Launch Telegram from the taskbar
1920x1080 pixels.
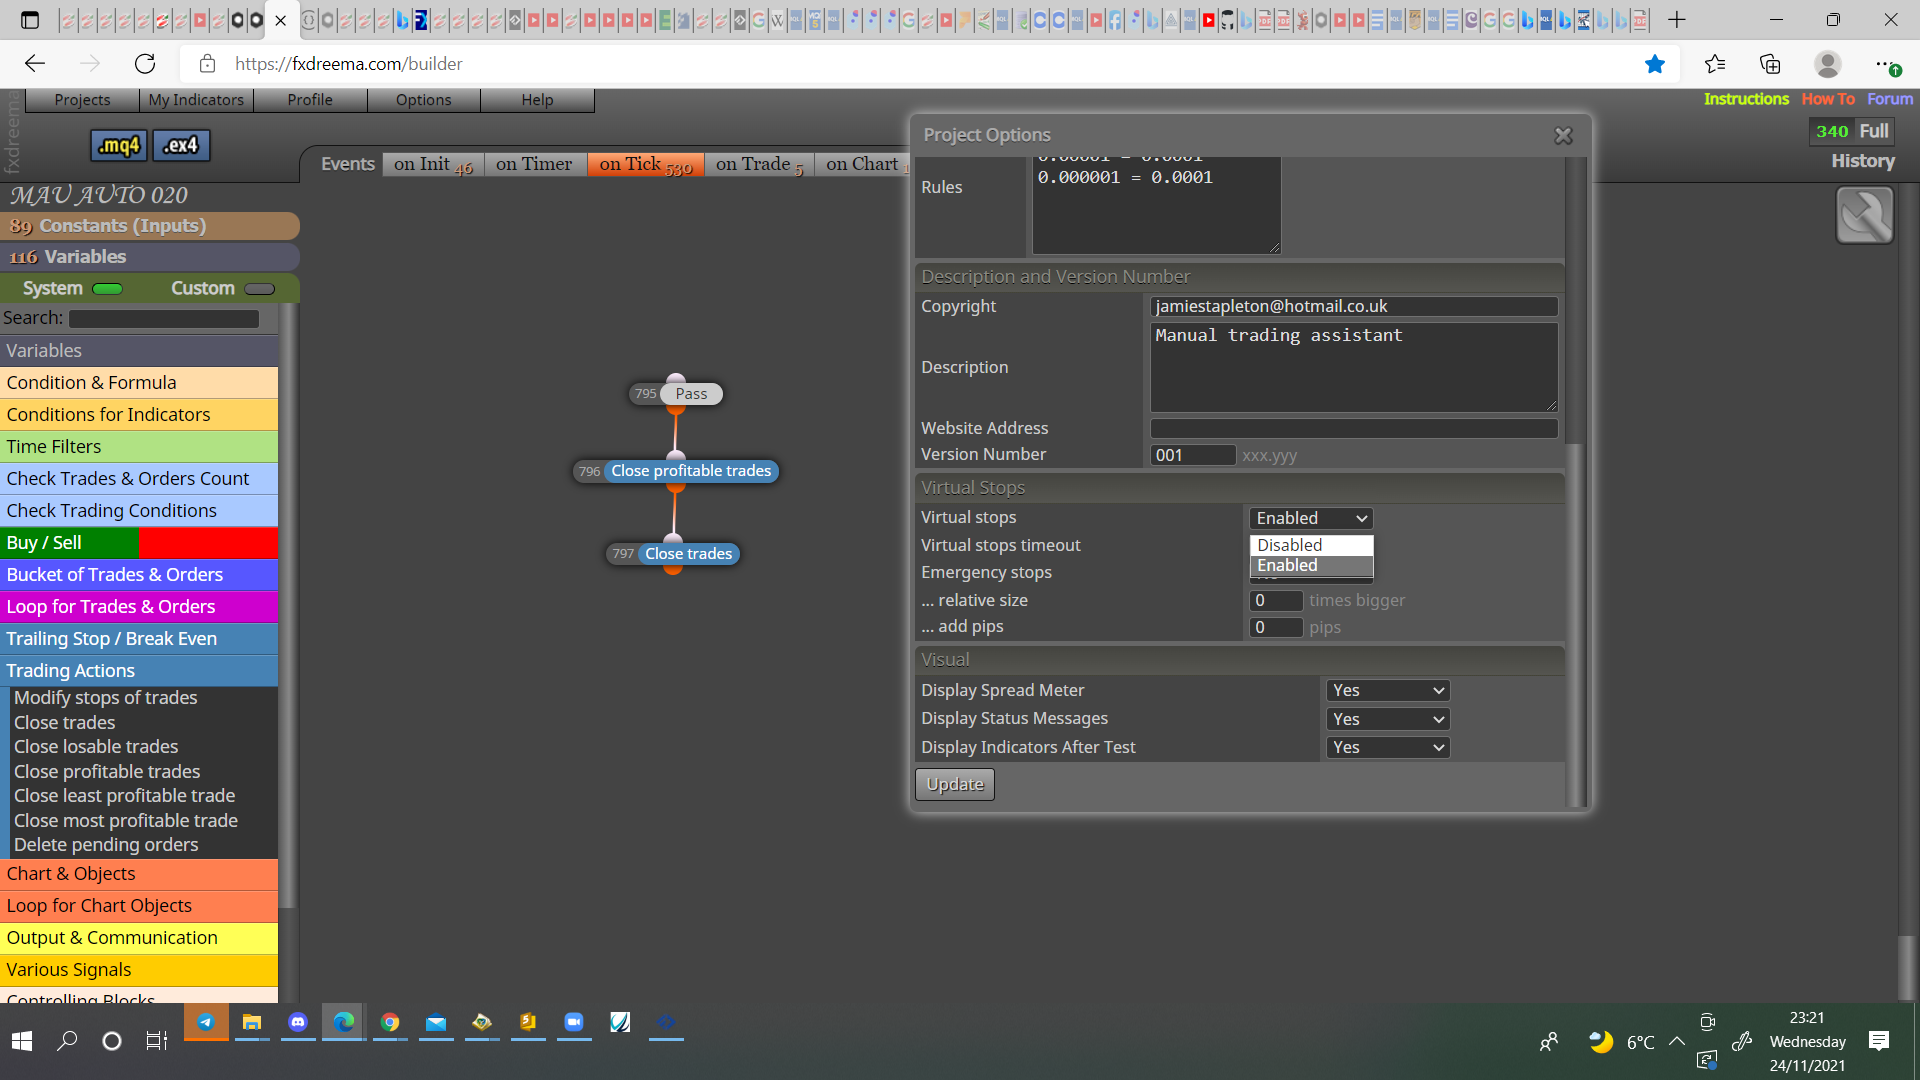click(206, 1022)
